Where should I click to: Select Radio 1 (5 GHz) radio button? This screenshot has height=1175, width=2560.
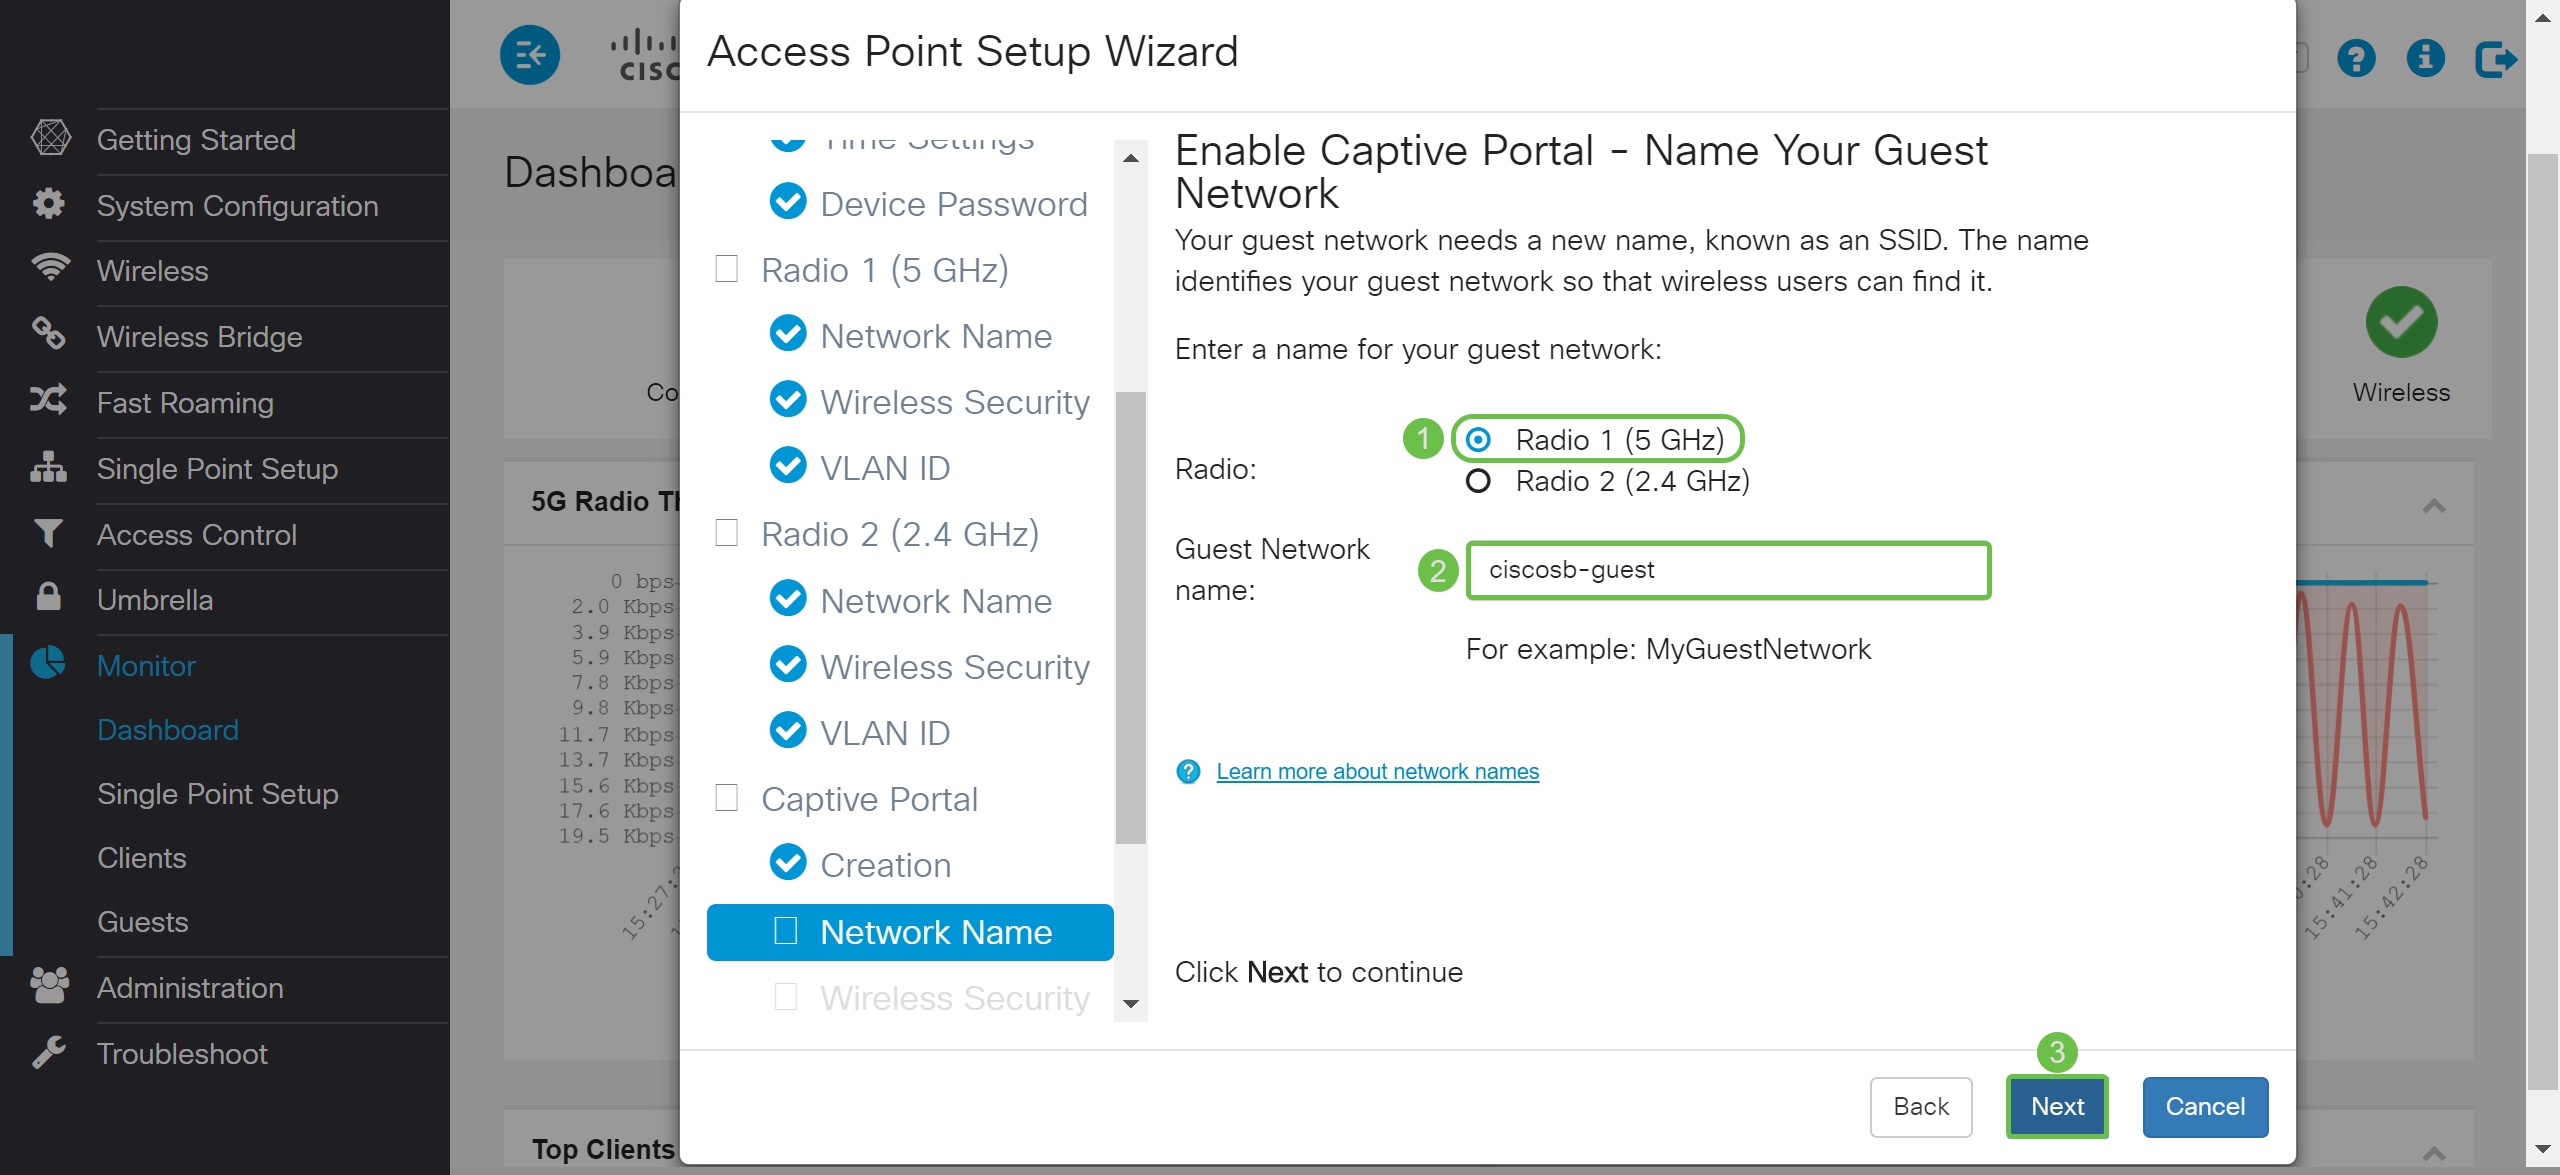pos(1478,440)
